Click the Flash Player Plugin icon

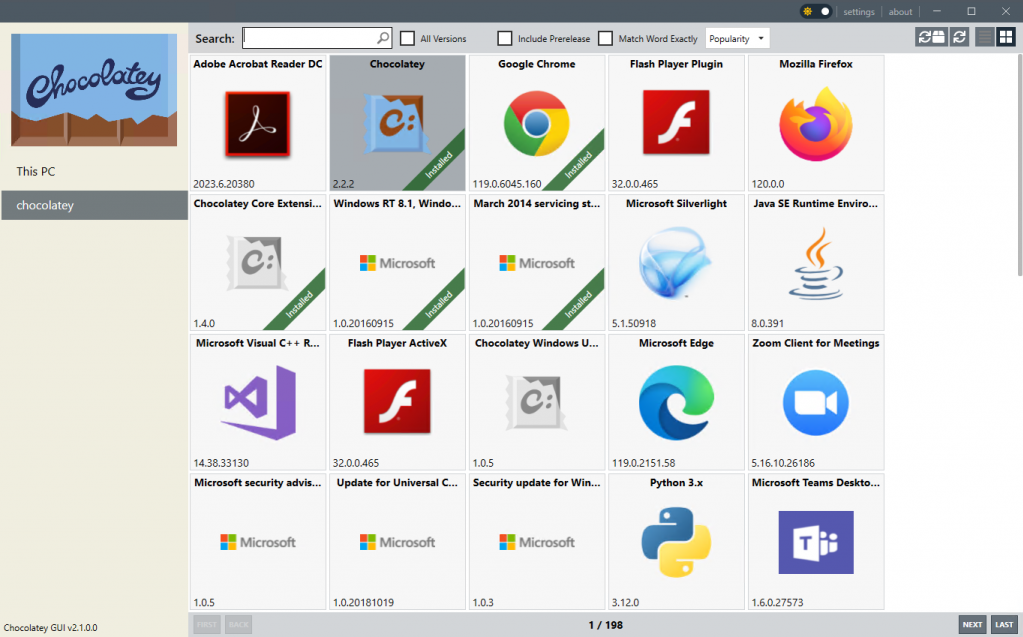(676, 123)
